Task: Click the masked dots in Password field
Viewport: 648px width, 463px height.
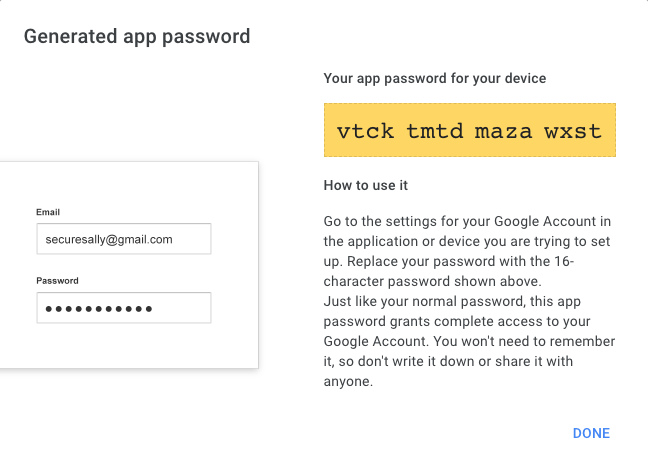Action: tap(99, 309)
